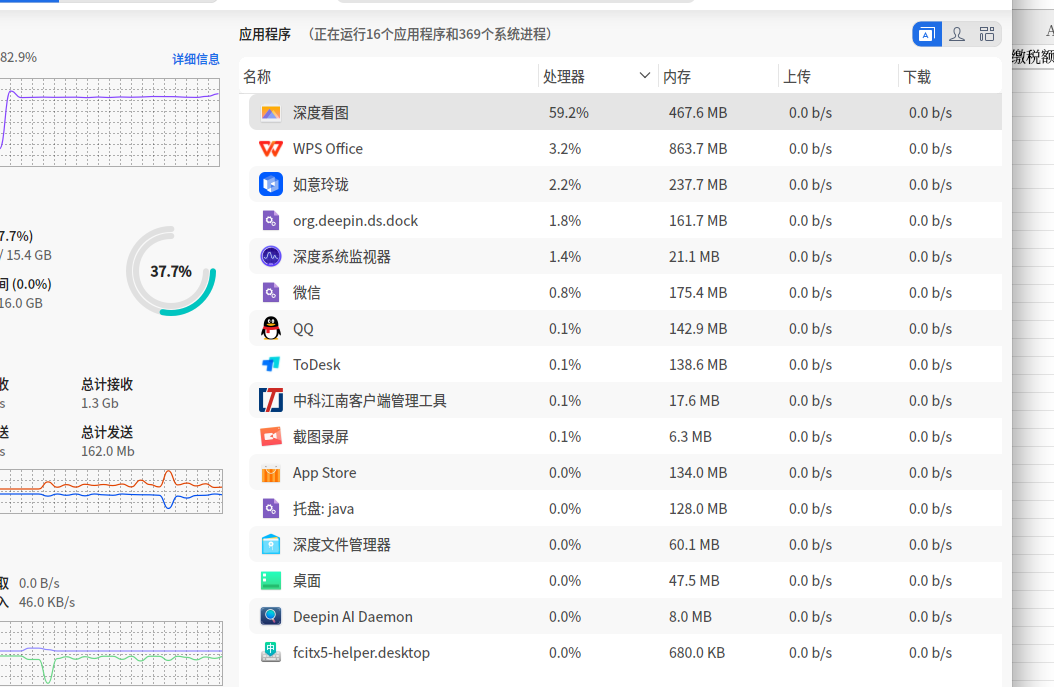
Task: Click the 6.3 MB memory value
Action: pos(690,437)
